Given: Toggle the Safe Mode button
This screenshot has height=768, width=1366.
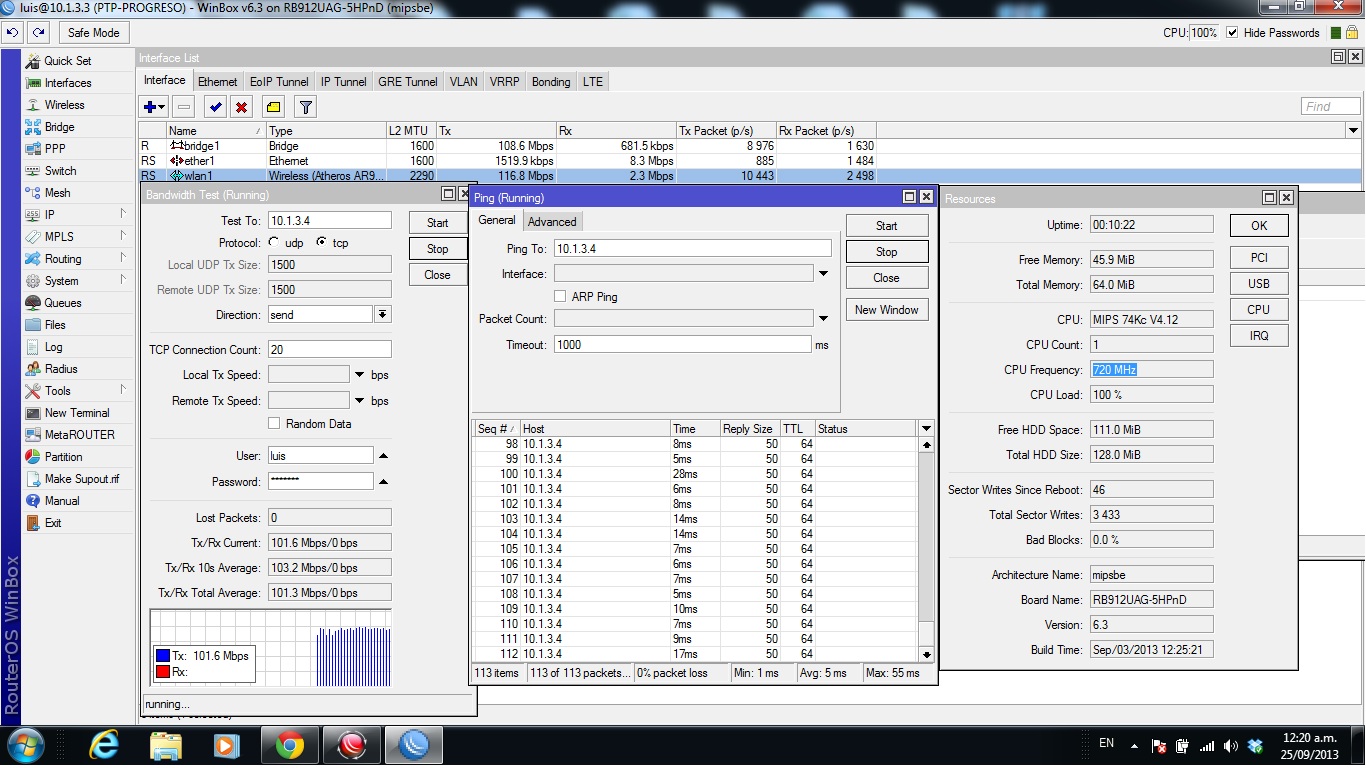Looking at the screenshot, I should pos(94,33).
